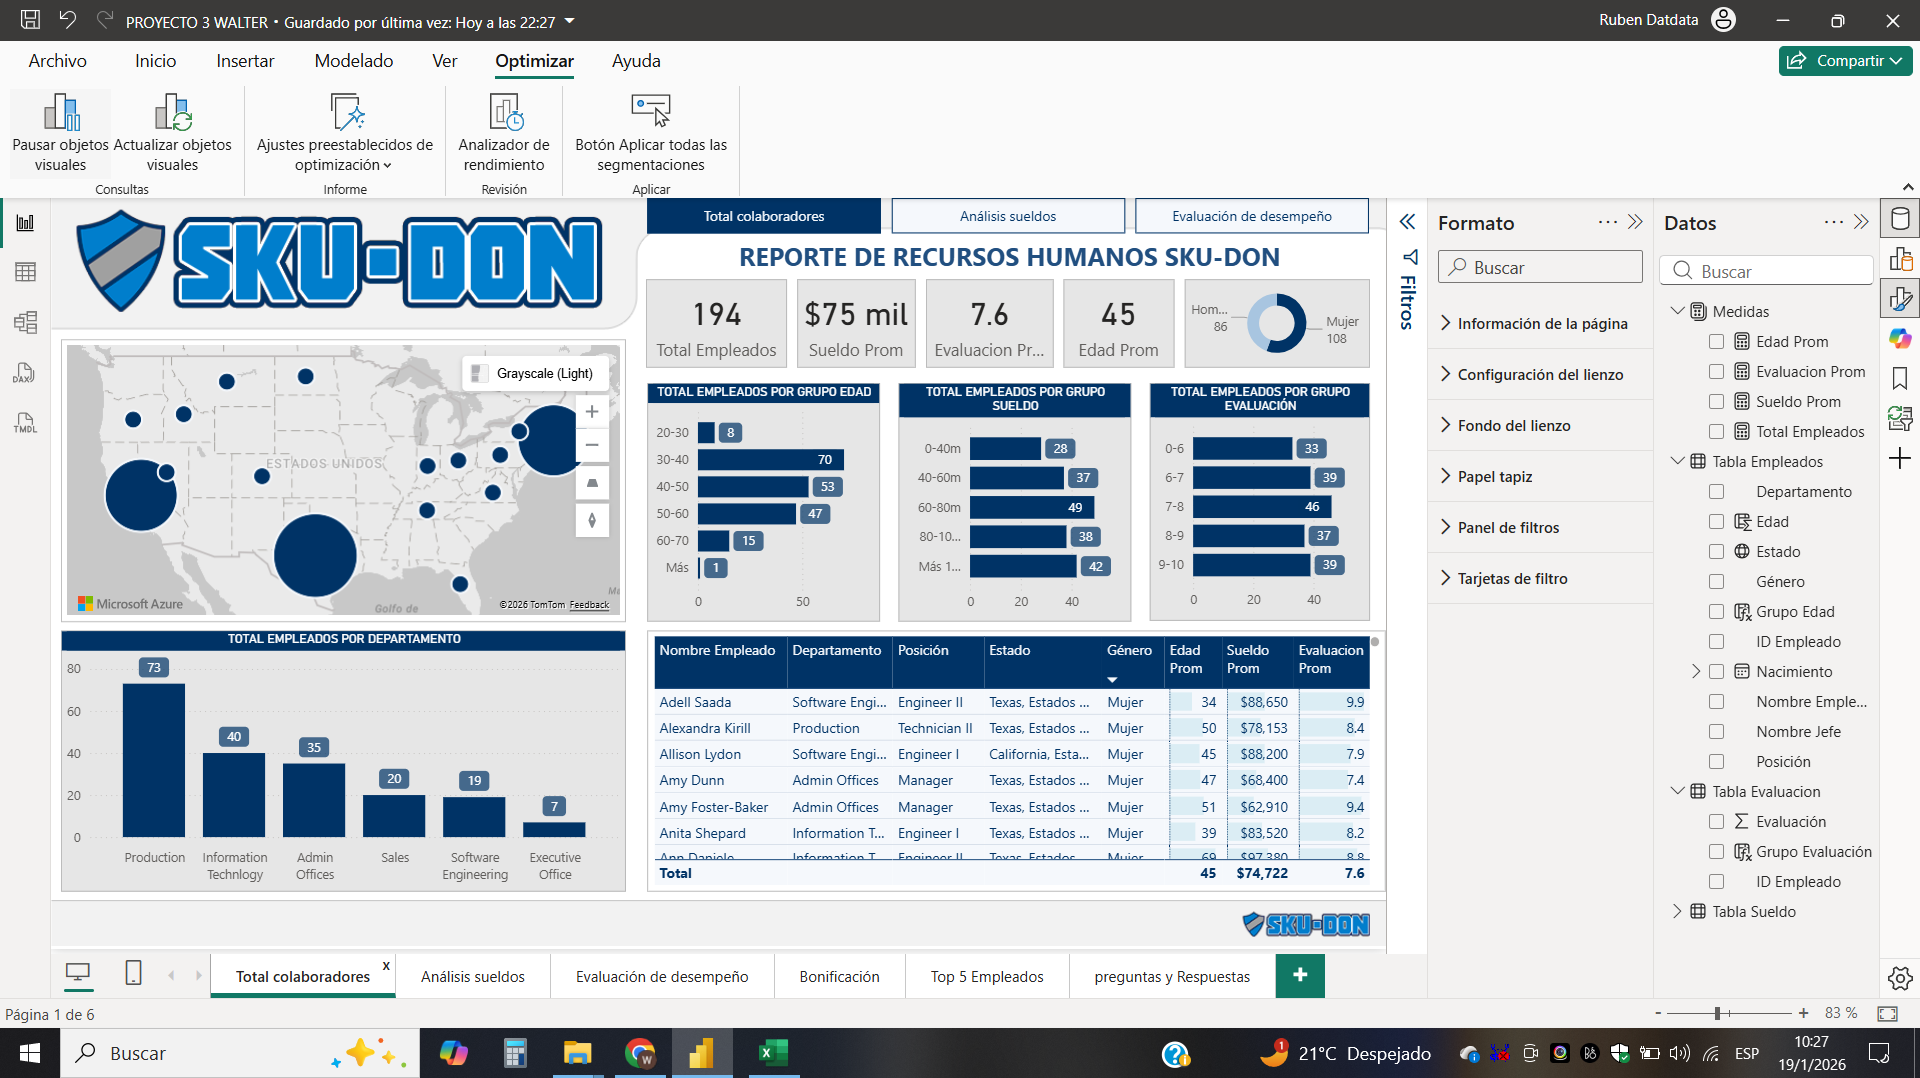Select the Evaluación de desempeño navigation button
The image size is (1920, 1078).
(1251, 215)
